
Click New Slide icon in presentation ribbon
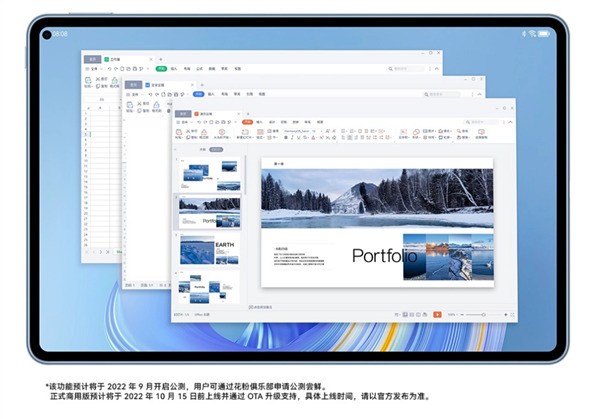pos(245,134)
